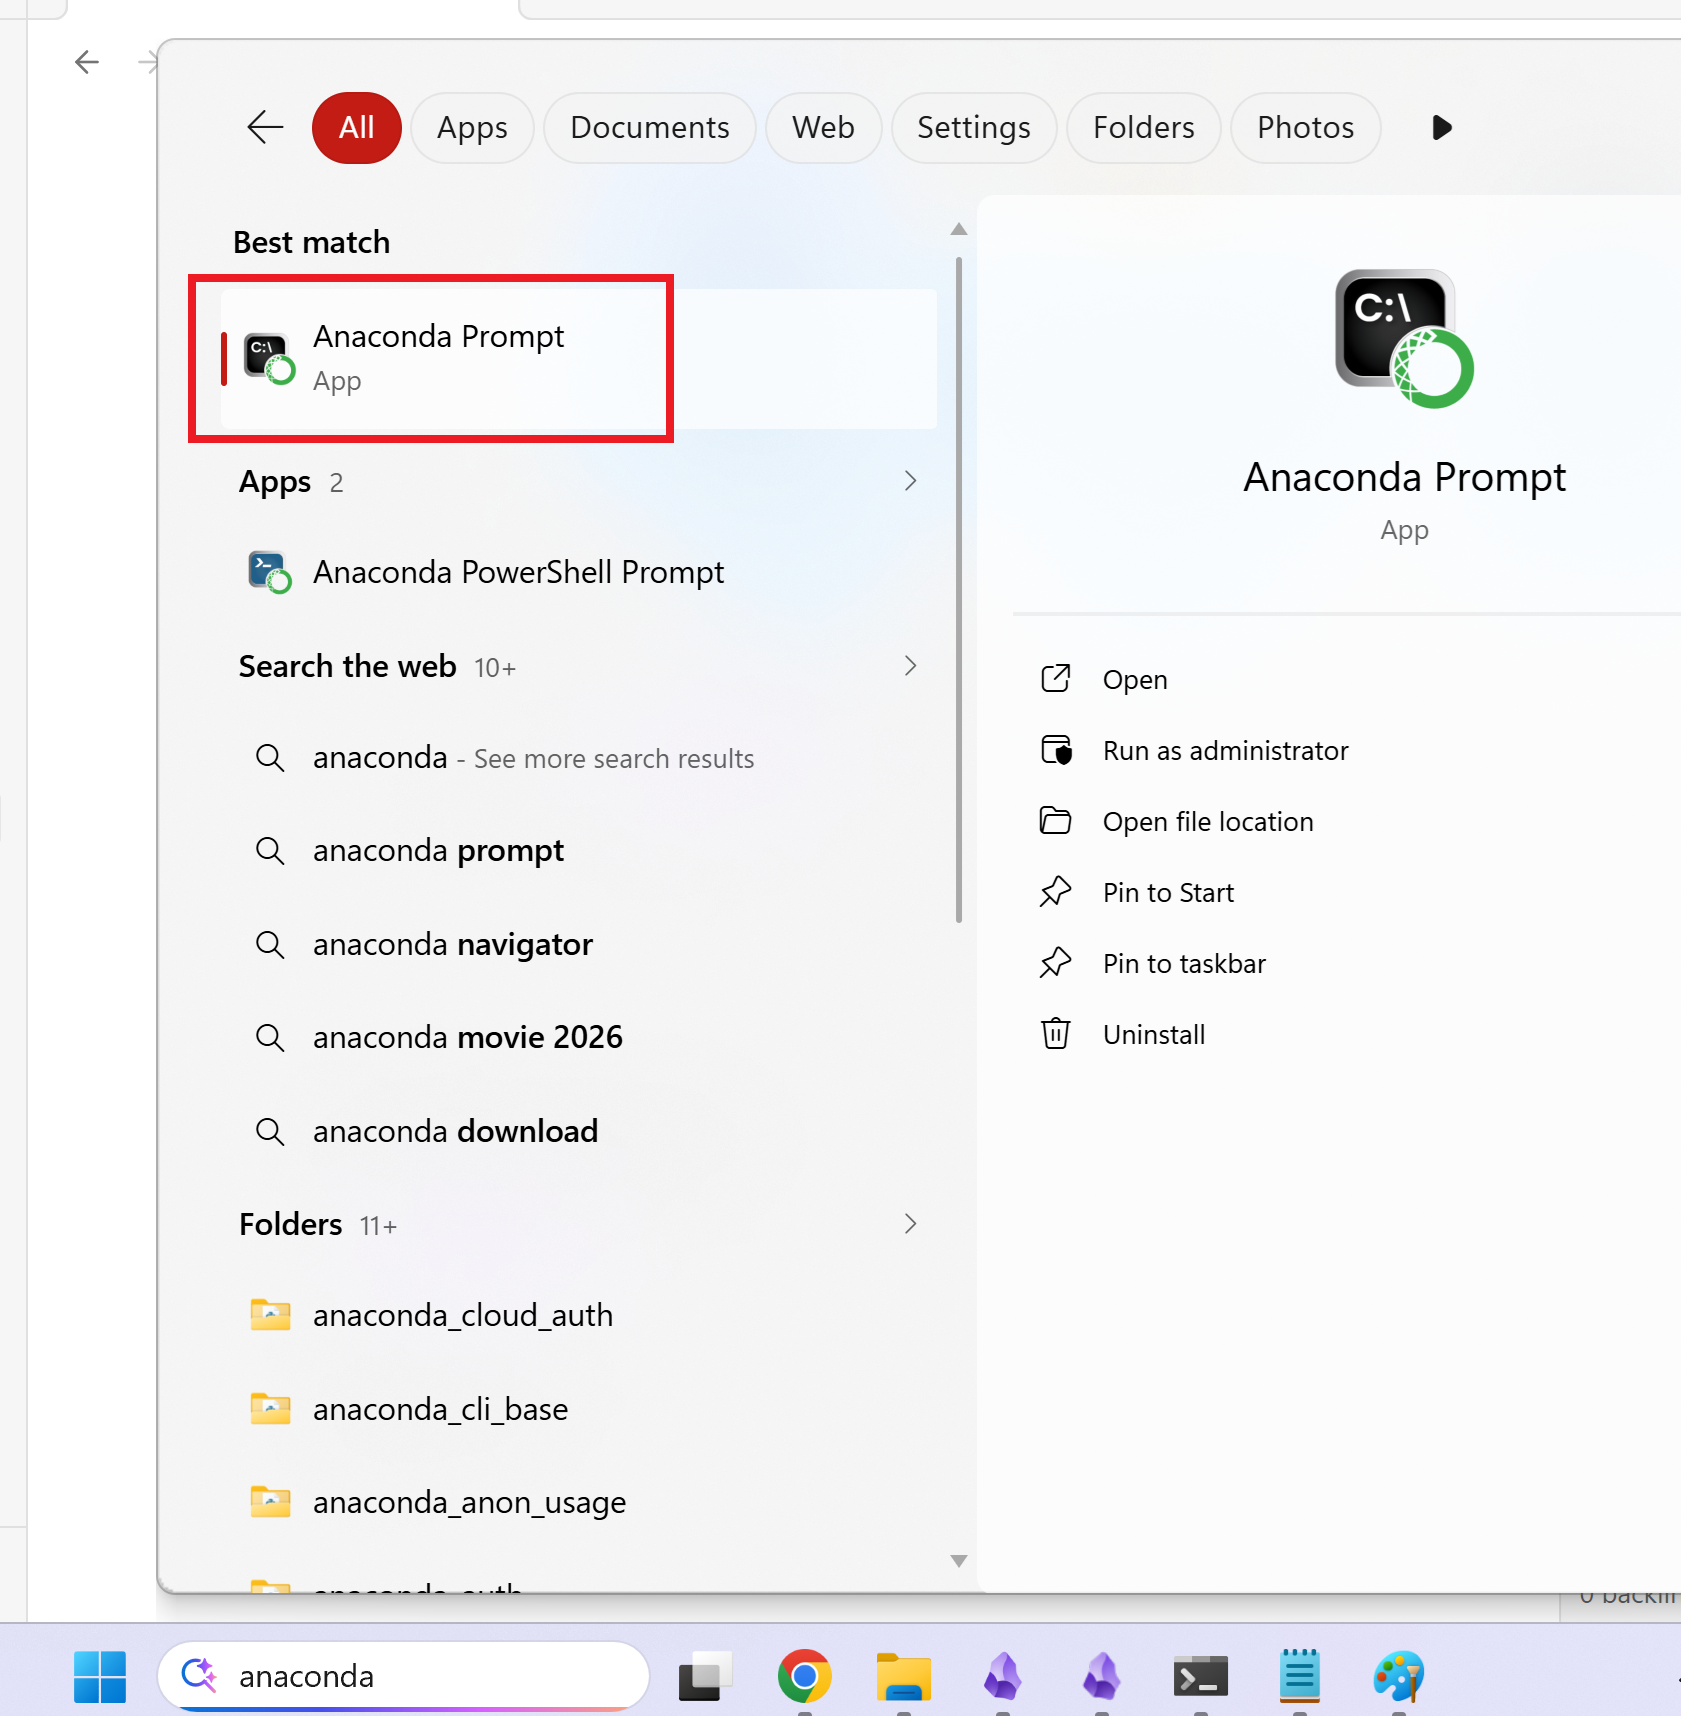Launch Anaconda PowerShell Prompt from results

coord(579,572)
